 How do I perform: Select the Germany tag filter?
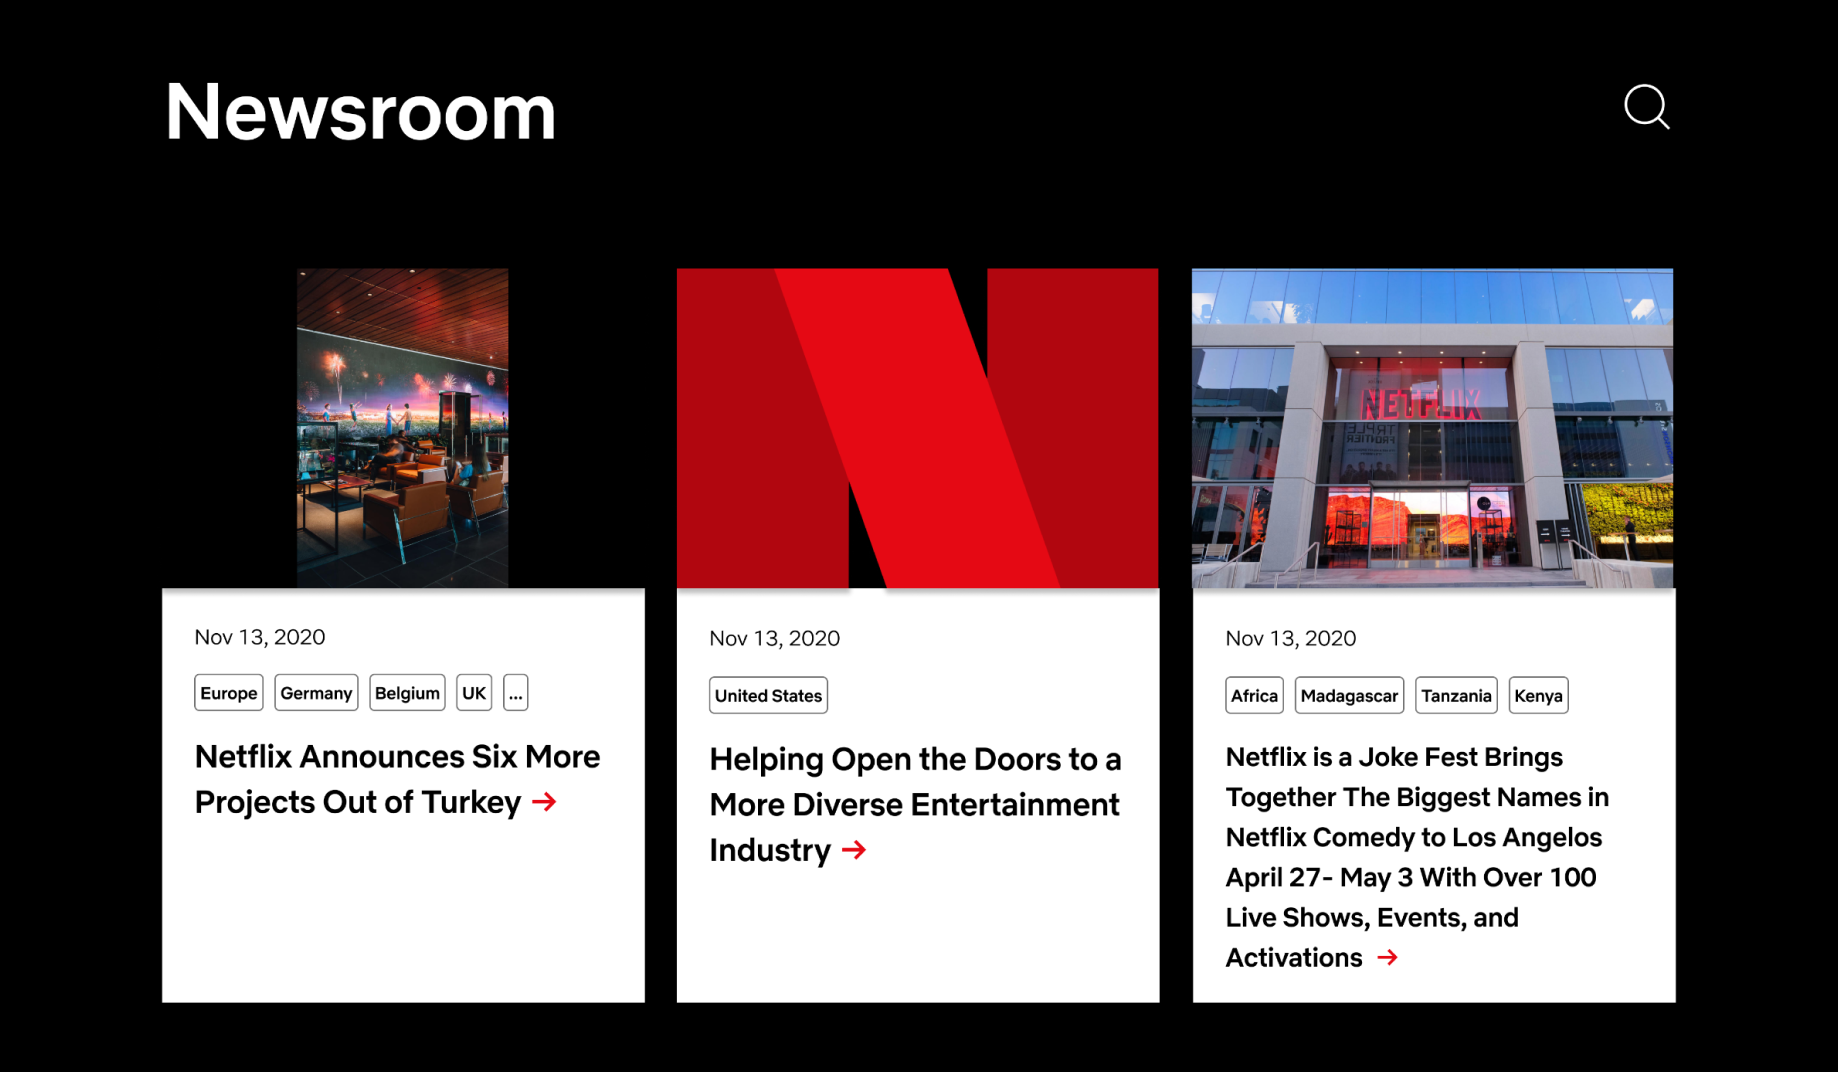pyautogui.click(x=315, y=692)
